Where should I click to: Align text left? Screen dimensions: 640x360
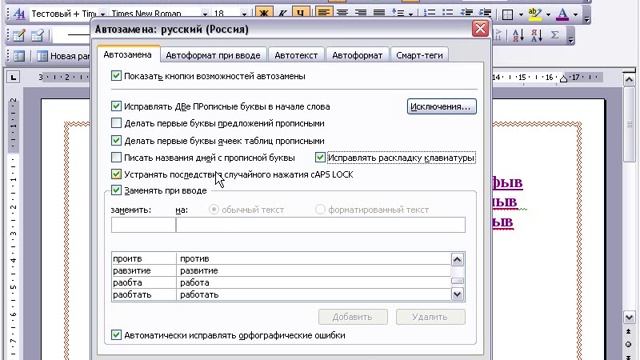coord(324,13)
